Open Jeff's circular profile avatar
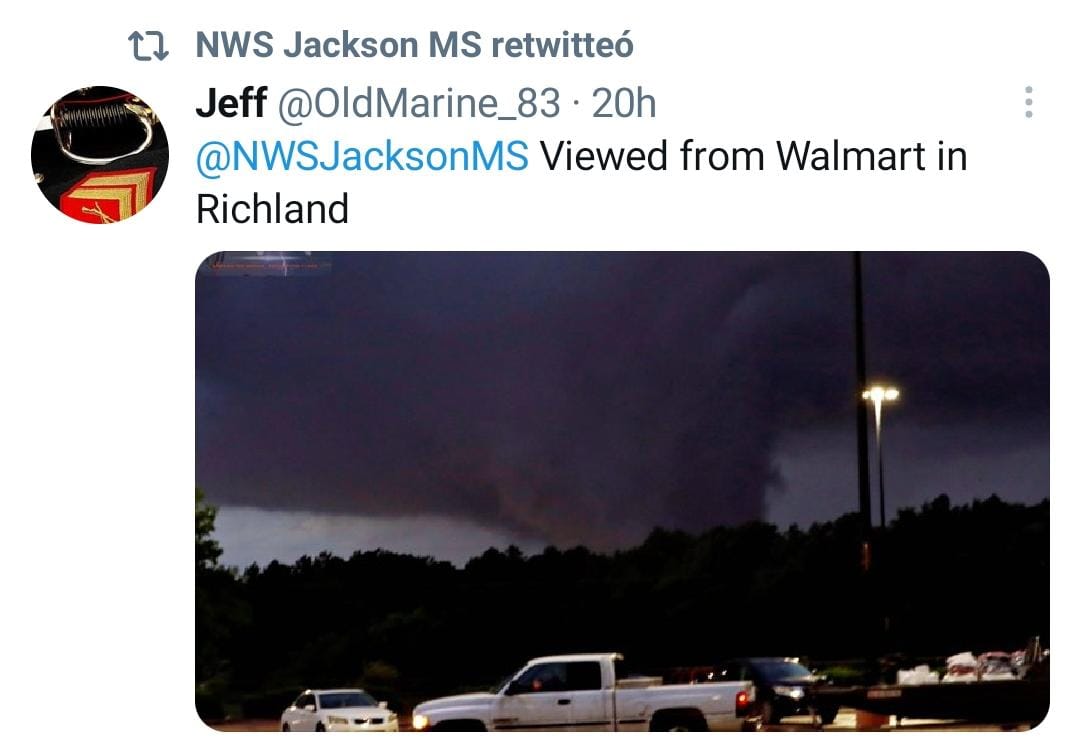 click(x=100, y=155)
